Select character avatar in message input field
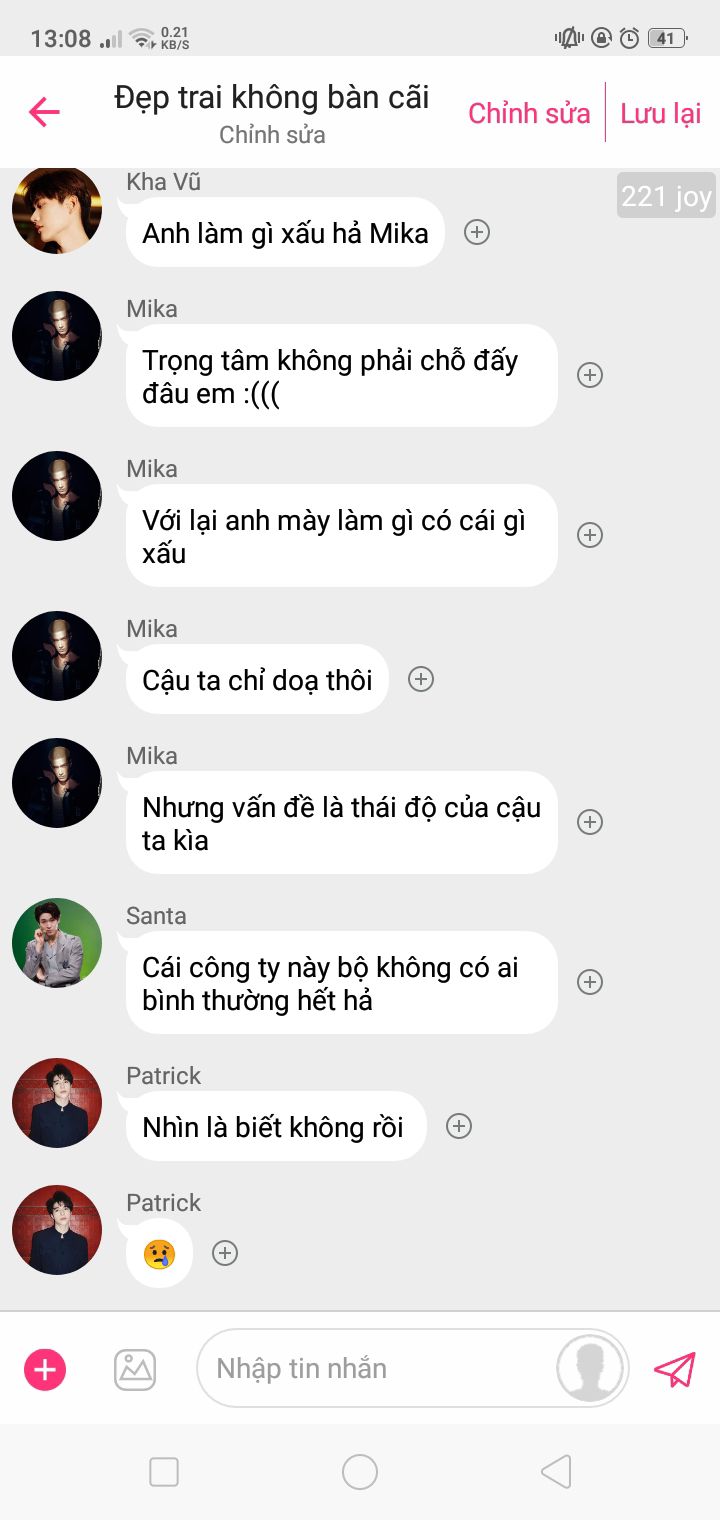Image resolution: width=720 pixels, height=1520 pixels. tap(591, 1368)
